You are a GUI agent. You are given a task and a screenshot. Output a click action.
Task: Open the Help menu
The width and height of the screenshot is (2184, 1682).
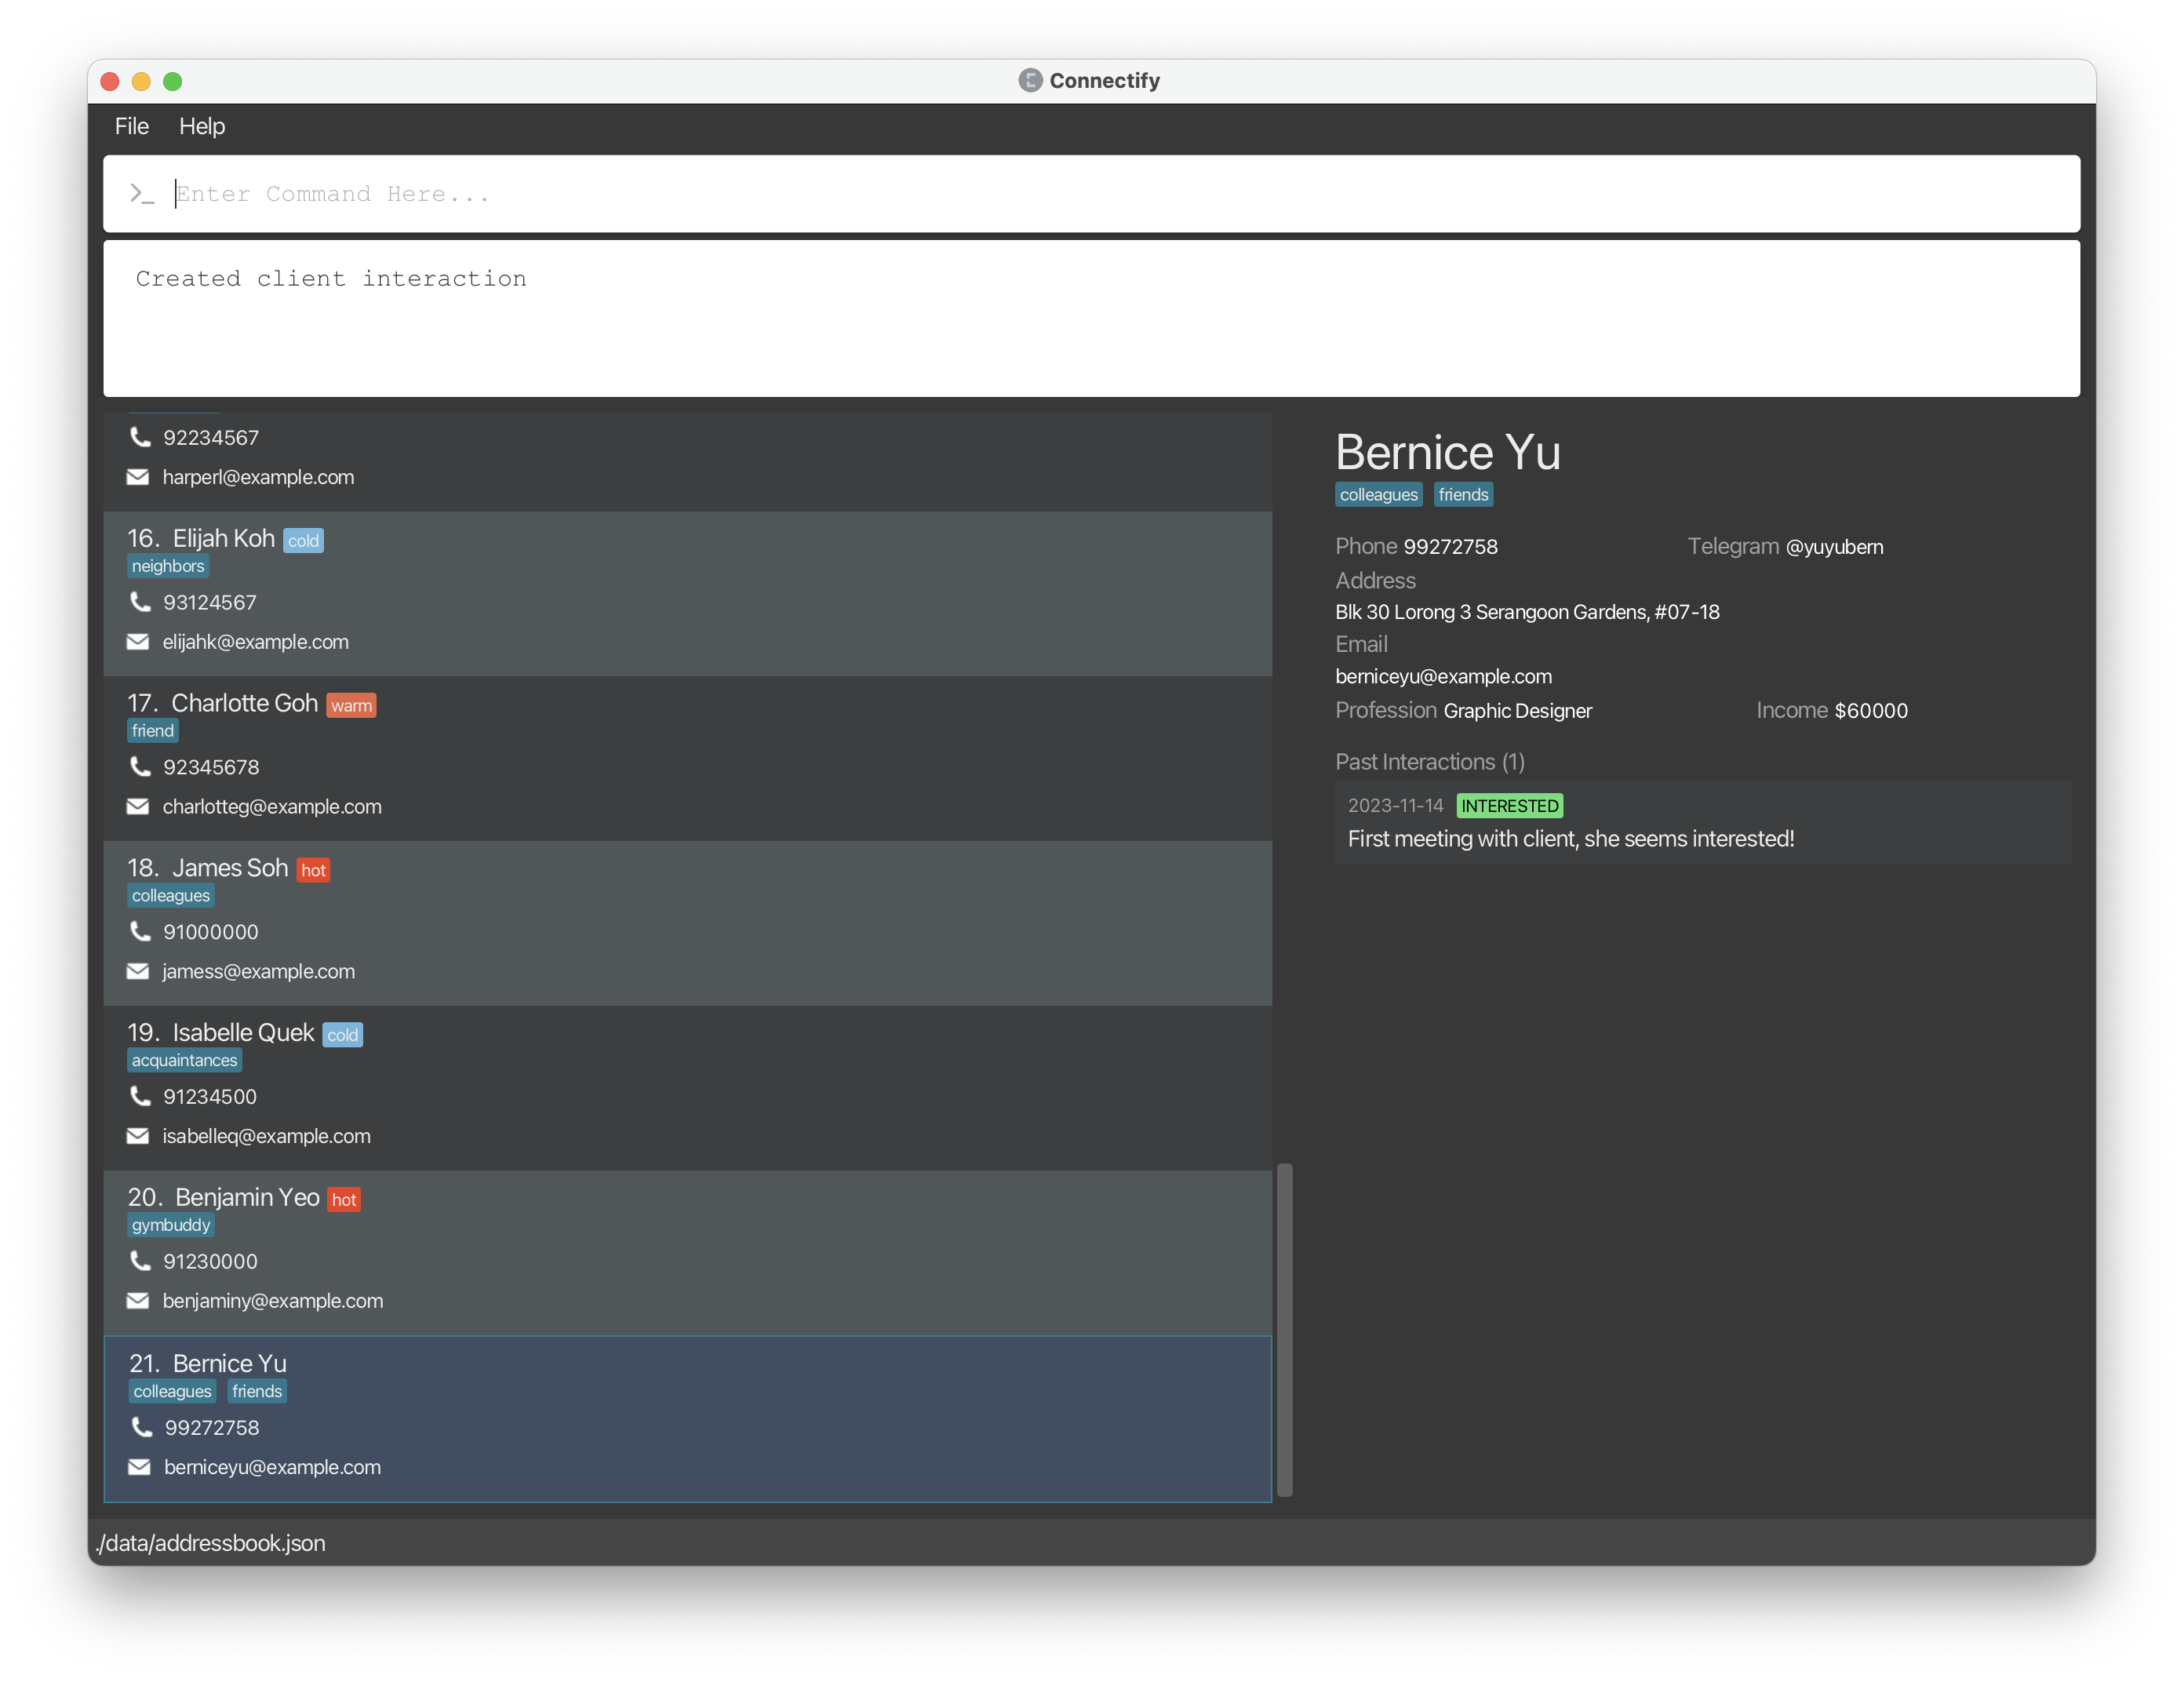pos(200,126)
